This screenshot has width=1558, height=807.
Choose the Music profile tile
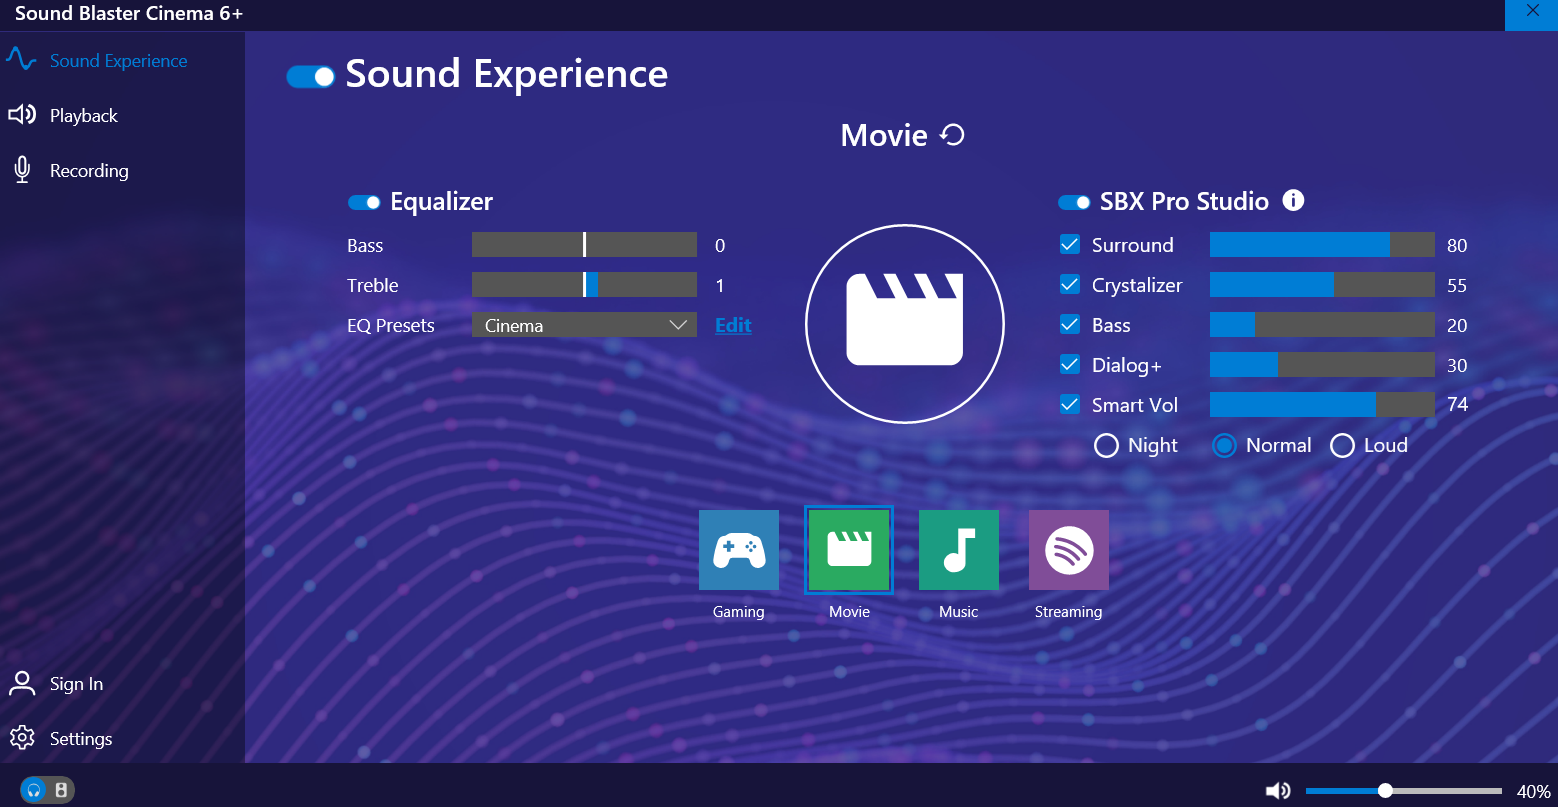click(959, 550)
